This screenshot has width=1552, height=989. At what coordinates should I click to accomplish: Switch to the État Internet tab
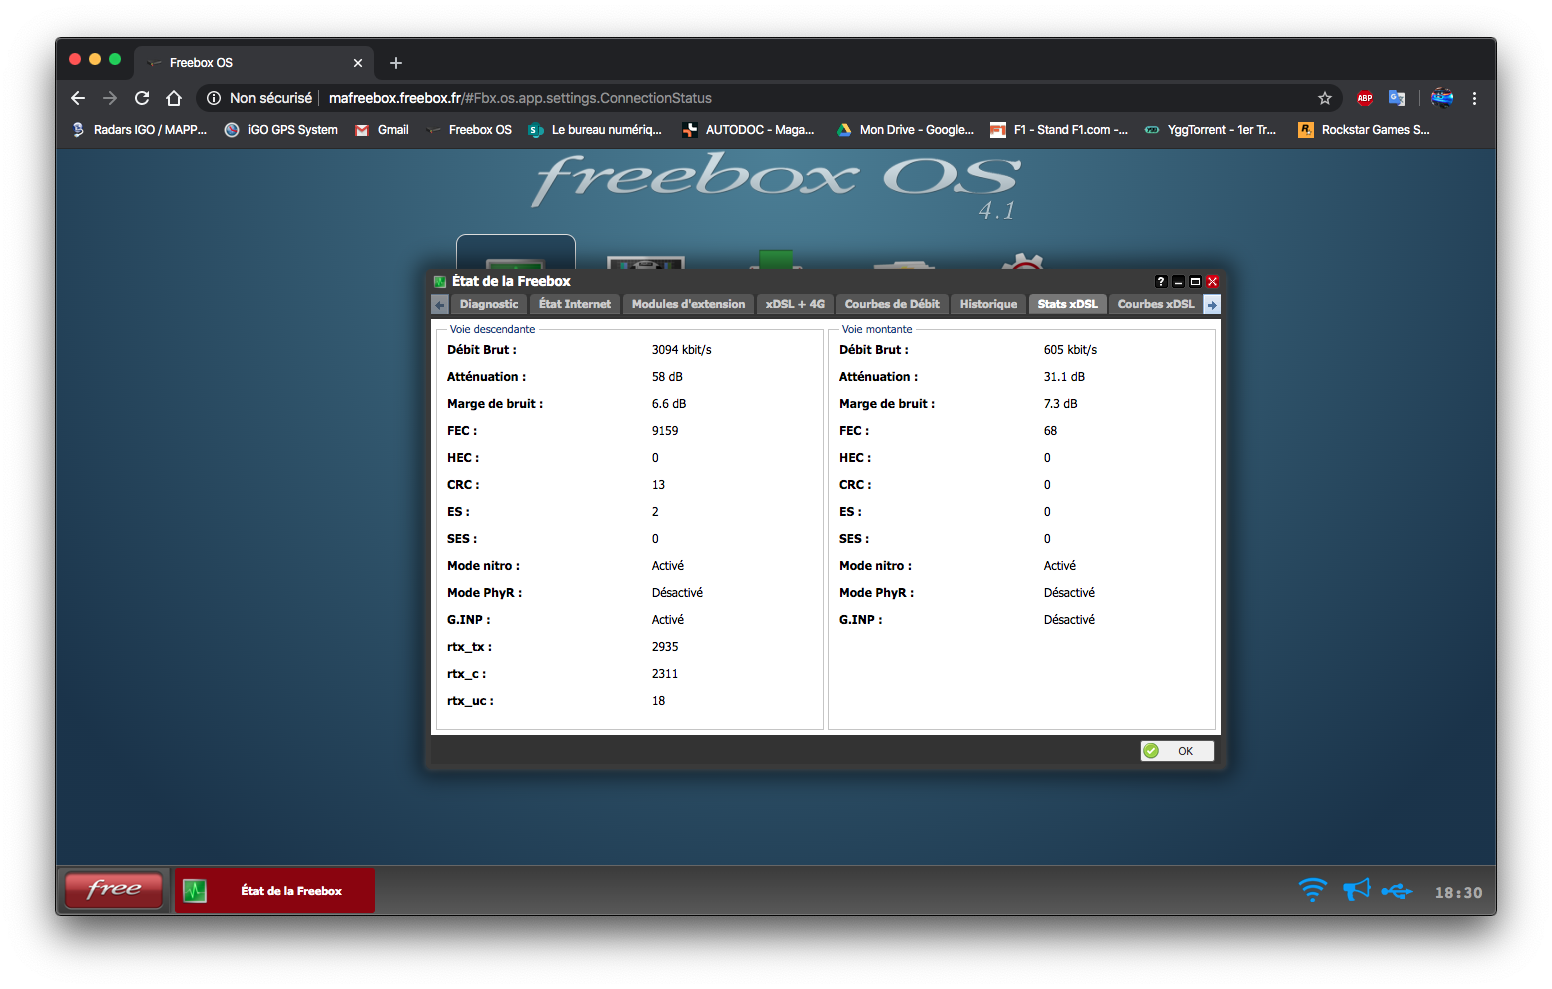tap(575, 304)
